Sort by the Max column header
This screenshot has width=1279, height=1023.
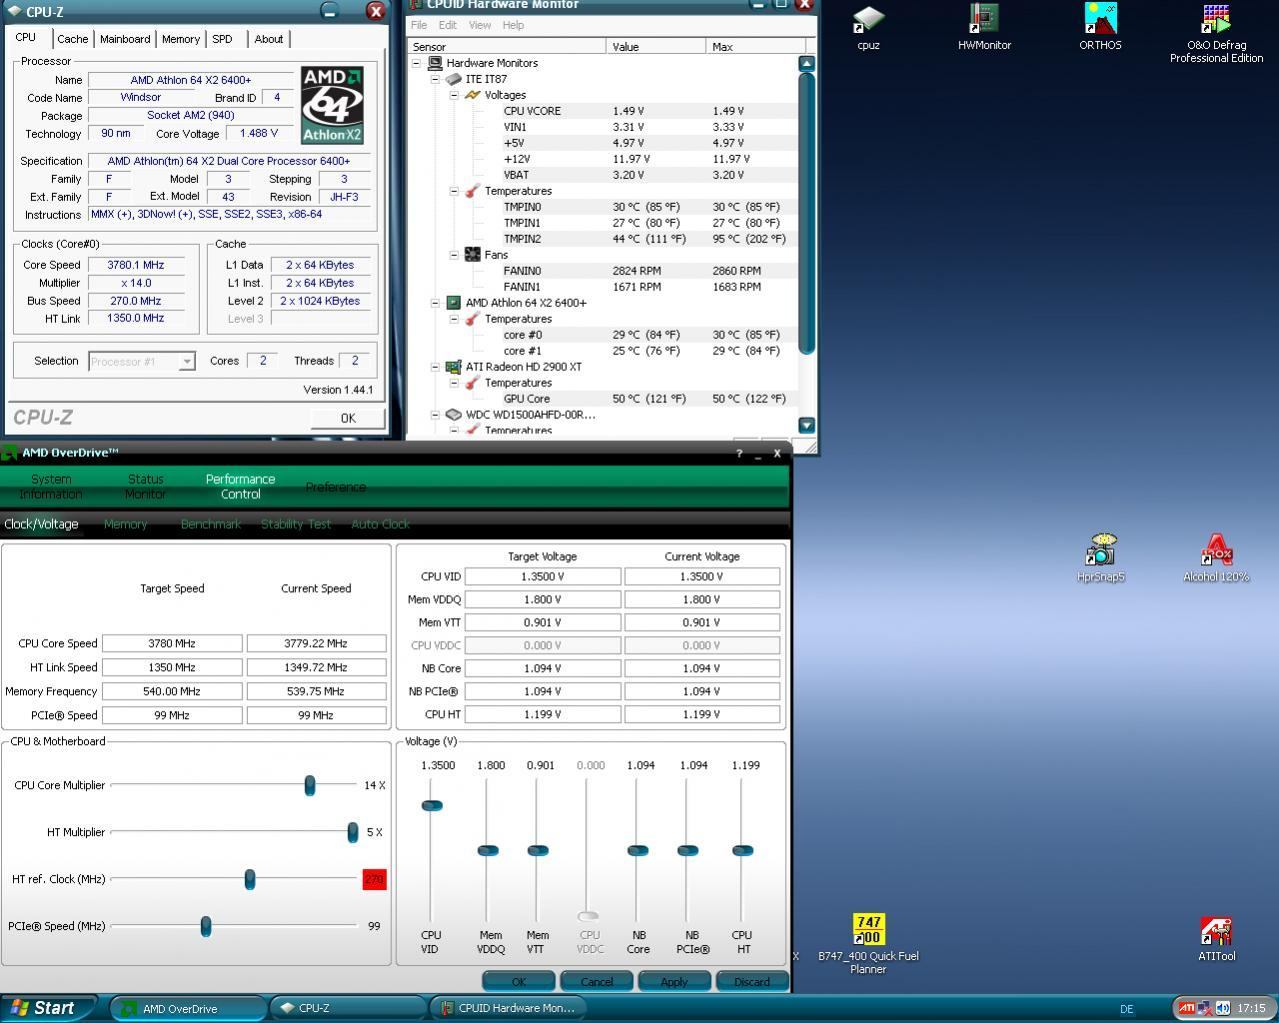click(x=756, y=46)
